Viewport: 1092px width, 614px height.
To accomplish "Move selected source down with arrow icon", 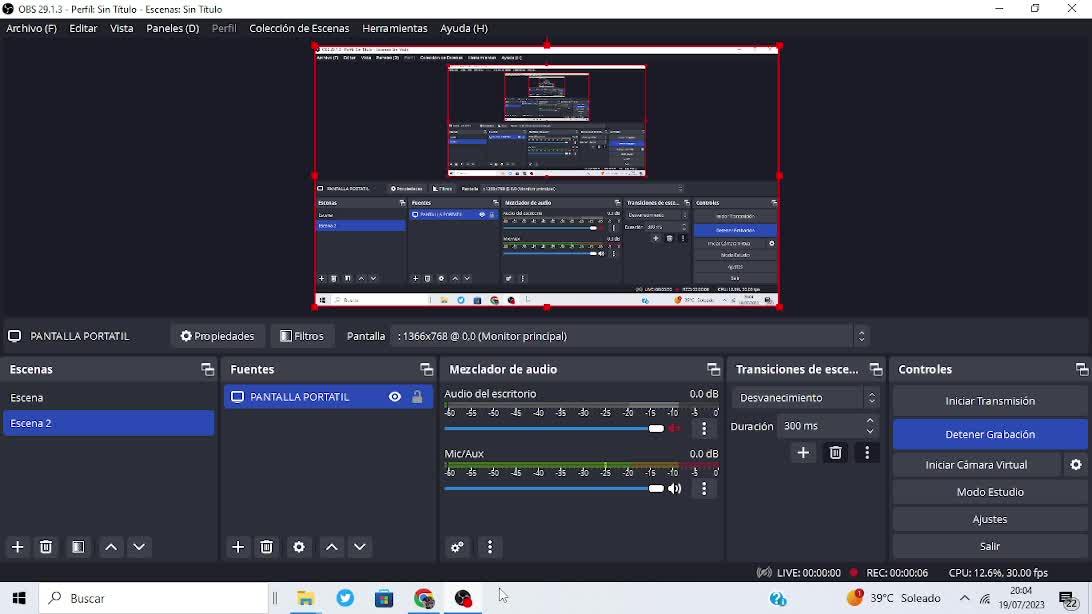I will (x=360, y=547).
